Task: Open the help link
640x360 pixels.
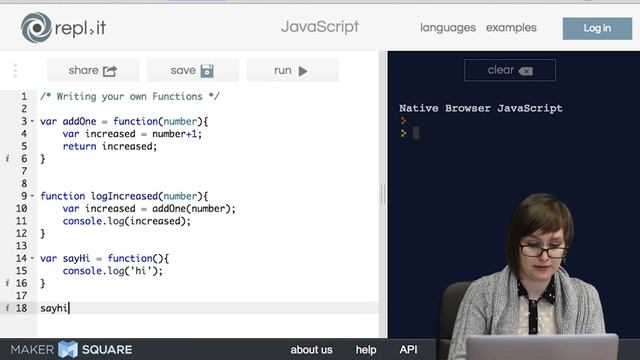Action: [x=366, y=350]
